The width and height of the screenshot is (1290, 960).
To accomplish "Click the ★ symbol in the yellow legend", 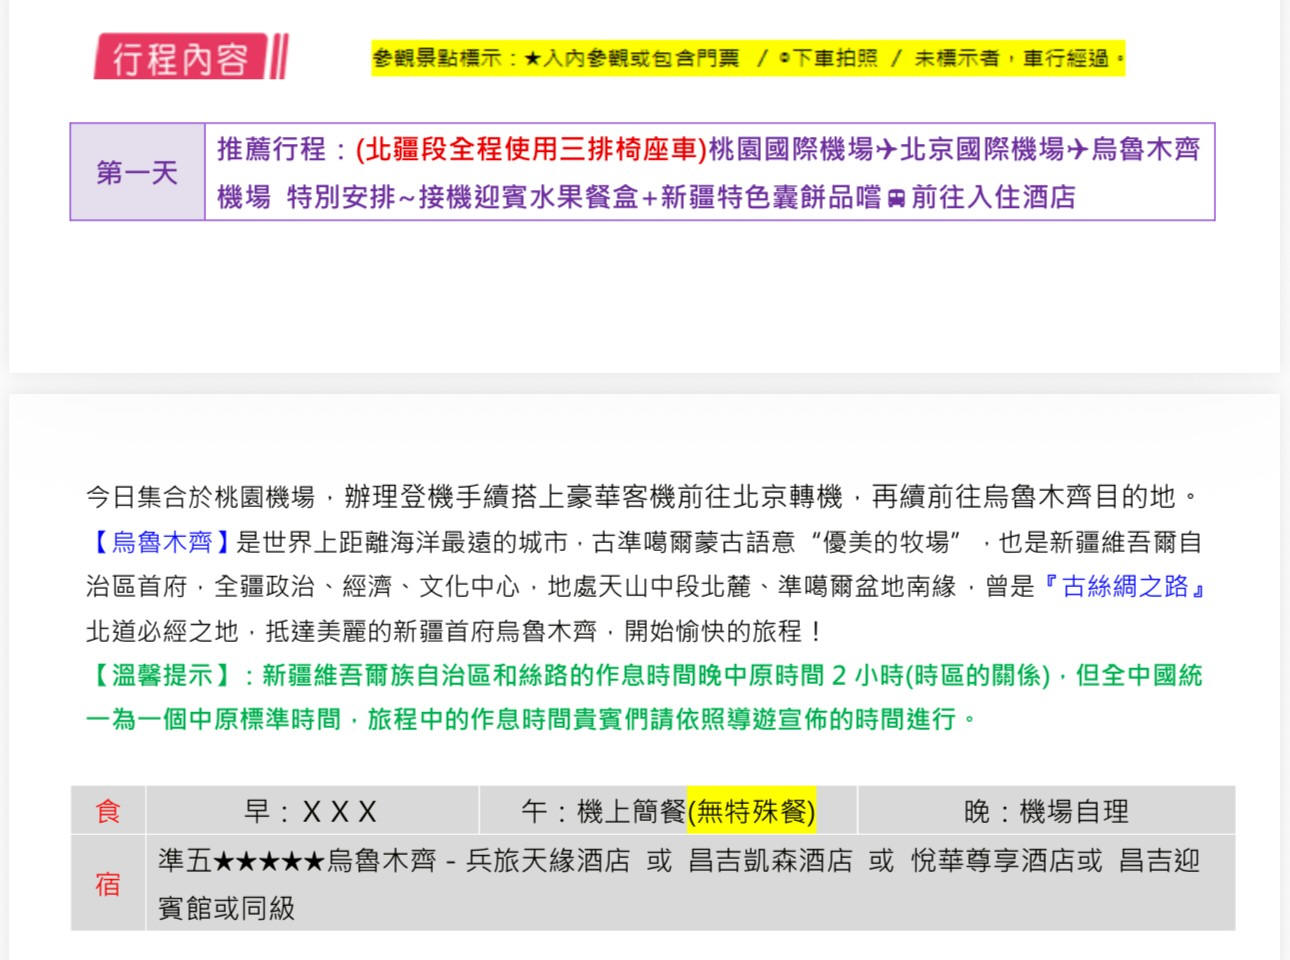I will [532, 59].
